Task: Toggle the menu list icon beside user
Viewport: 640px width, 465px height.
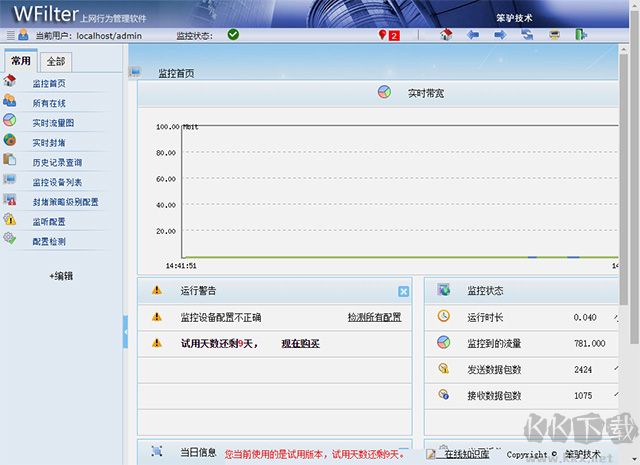Action: tap(11, 36)
